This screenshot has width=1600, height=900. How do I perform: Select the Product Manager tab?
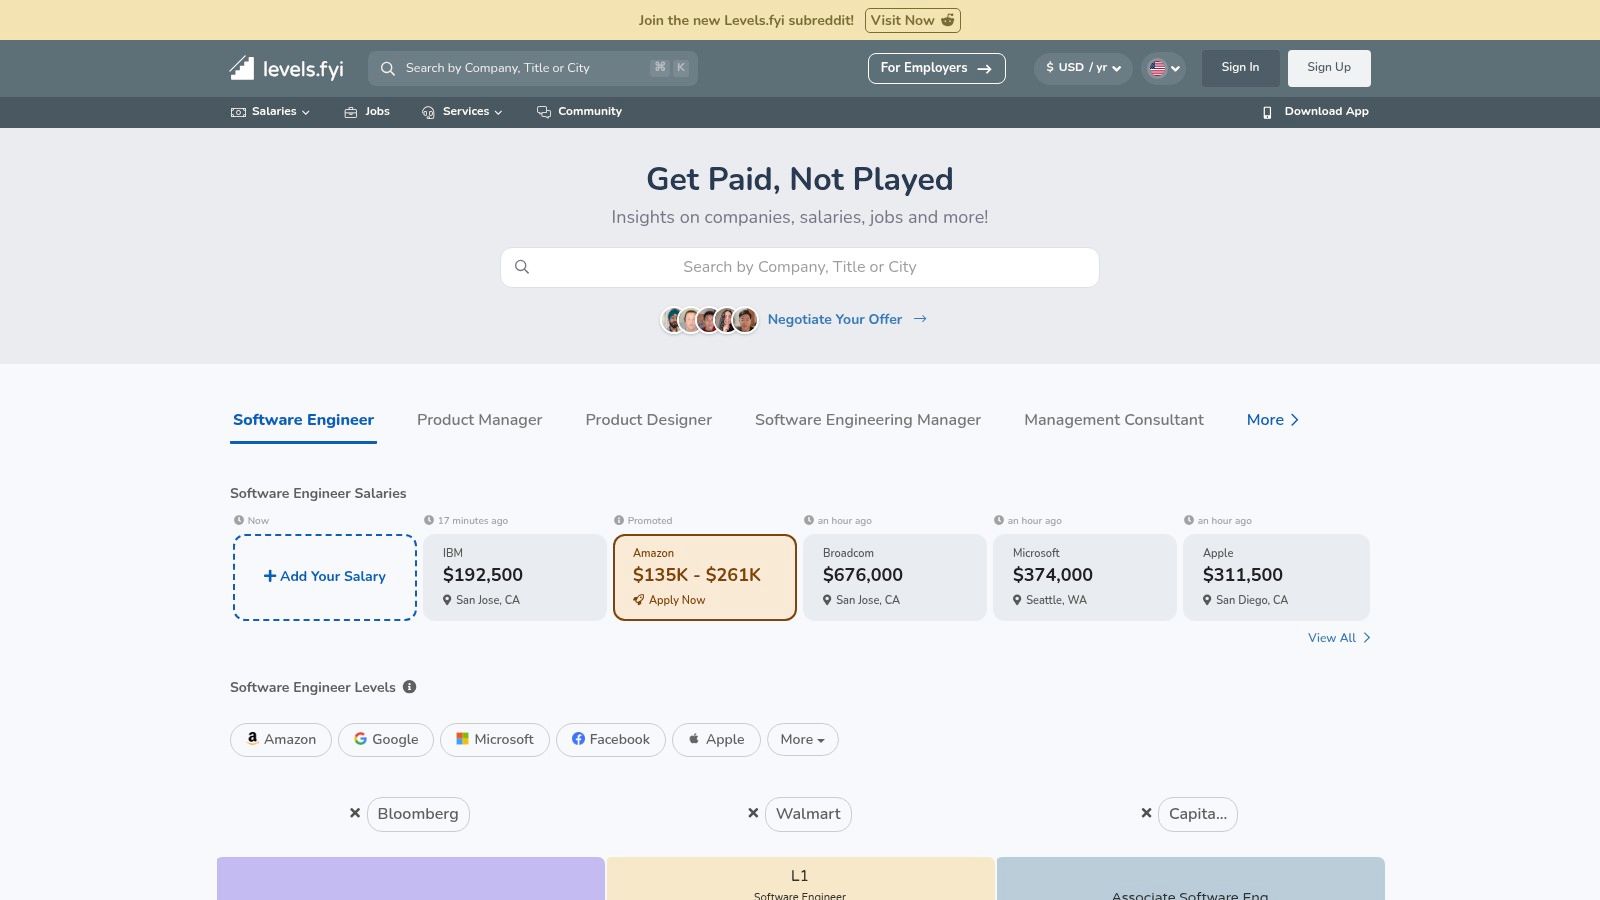point(480,420)
